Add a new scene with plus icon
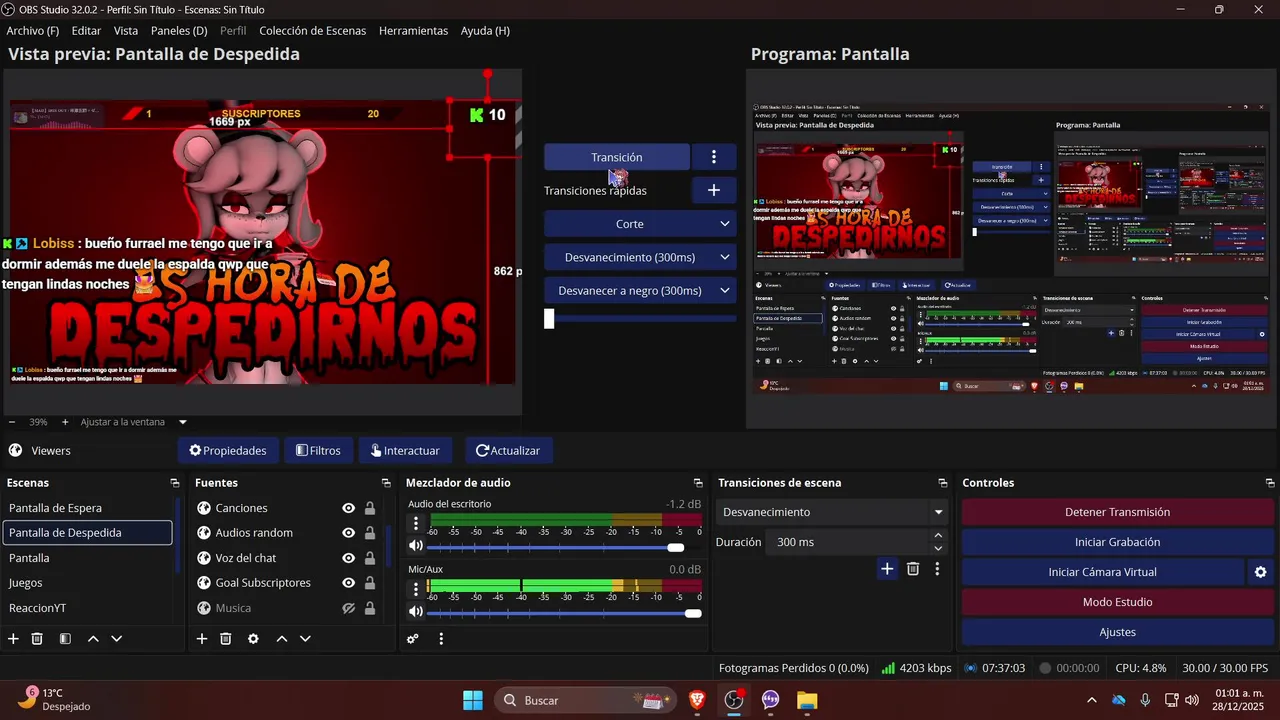 coord(13,638)
